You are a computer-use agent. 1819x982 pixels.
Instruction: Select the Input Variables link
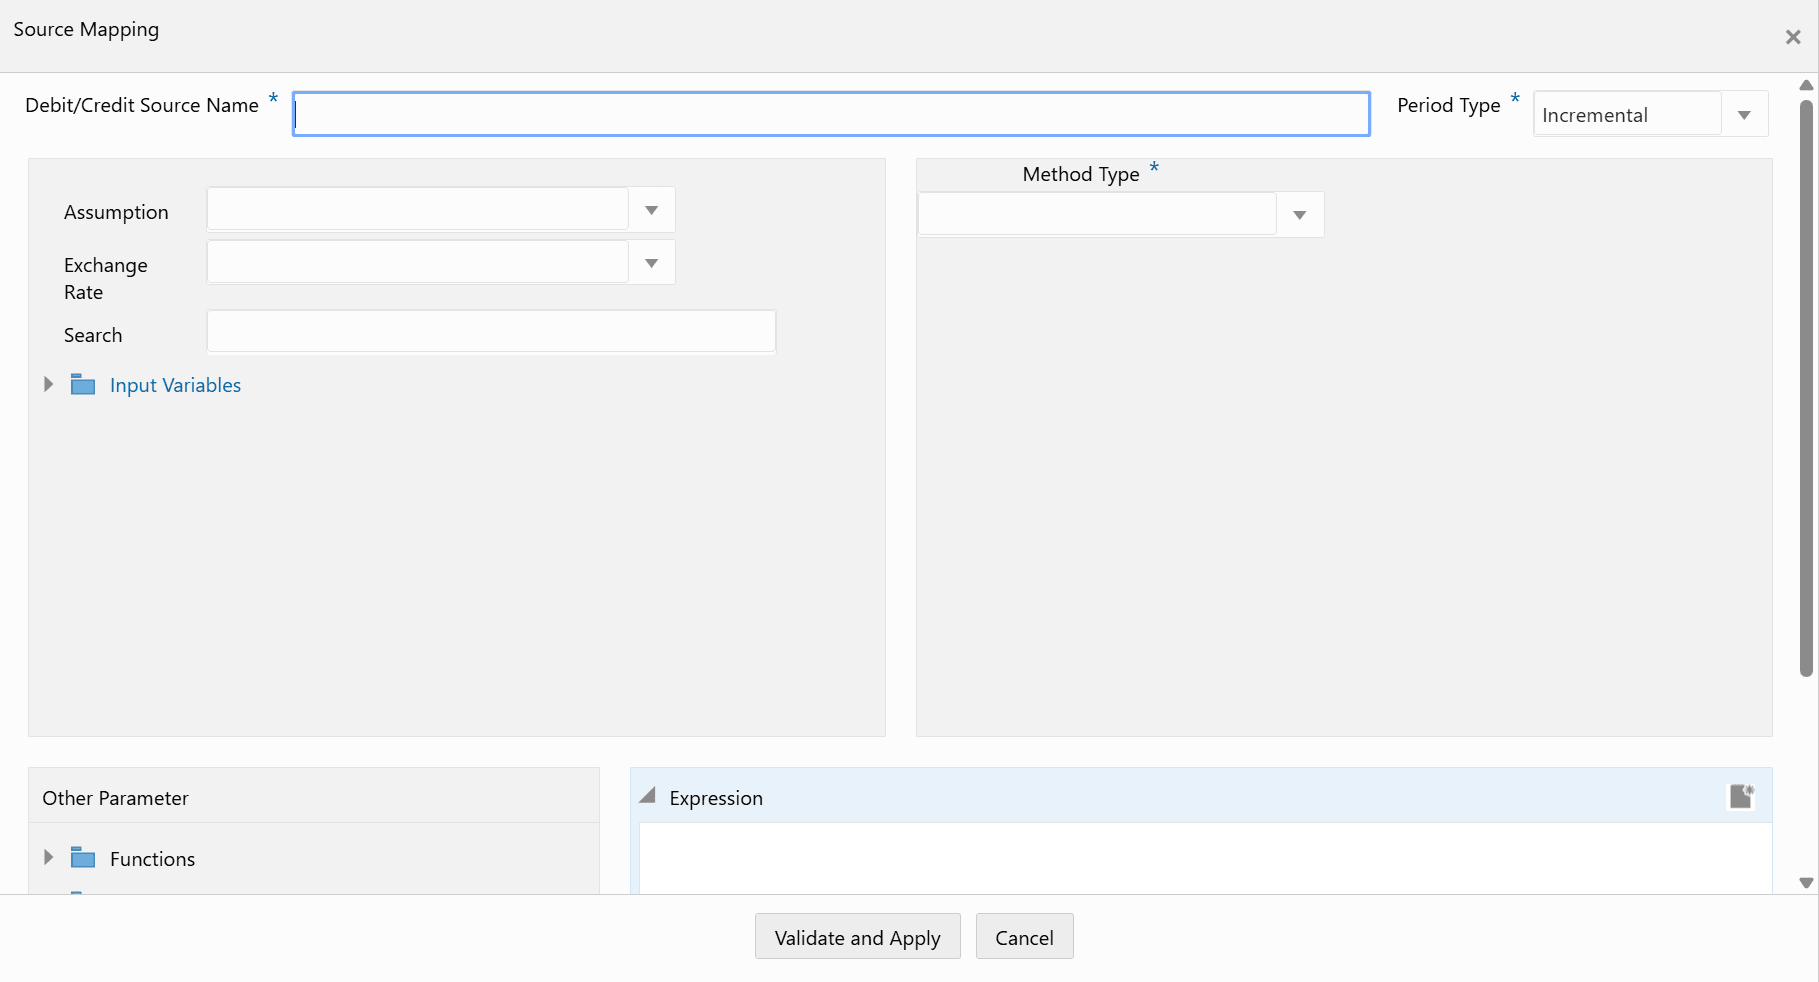[175, 384]
